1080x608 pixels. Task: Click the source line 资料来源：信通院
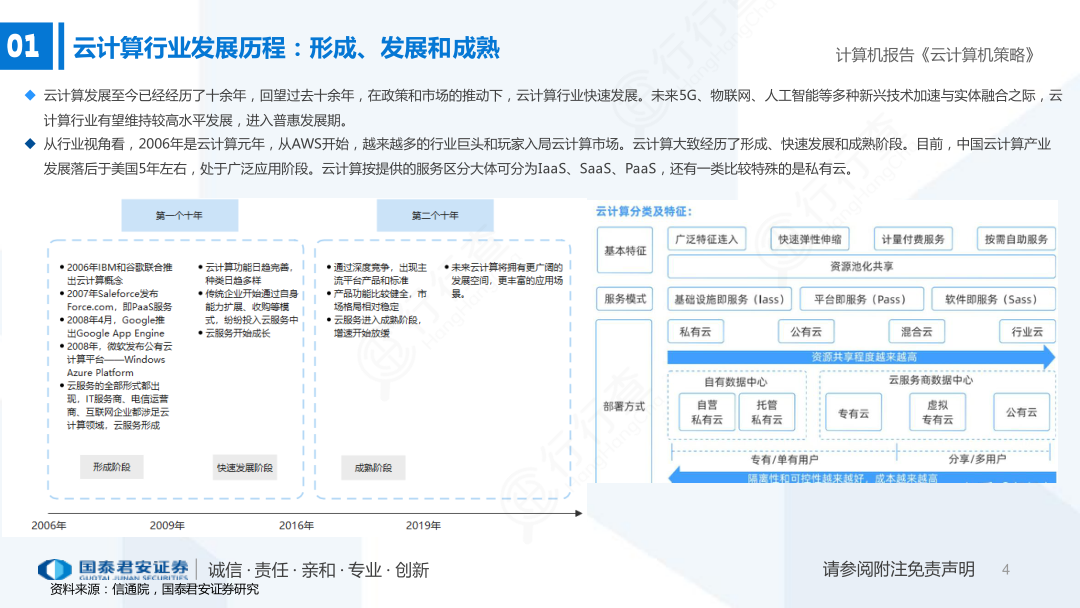[x=154, y=589]
